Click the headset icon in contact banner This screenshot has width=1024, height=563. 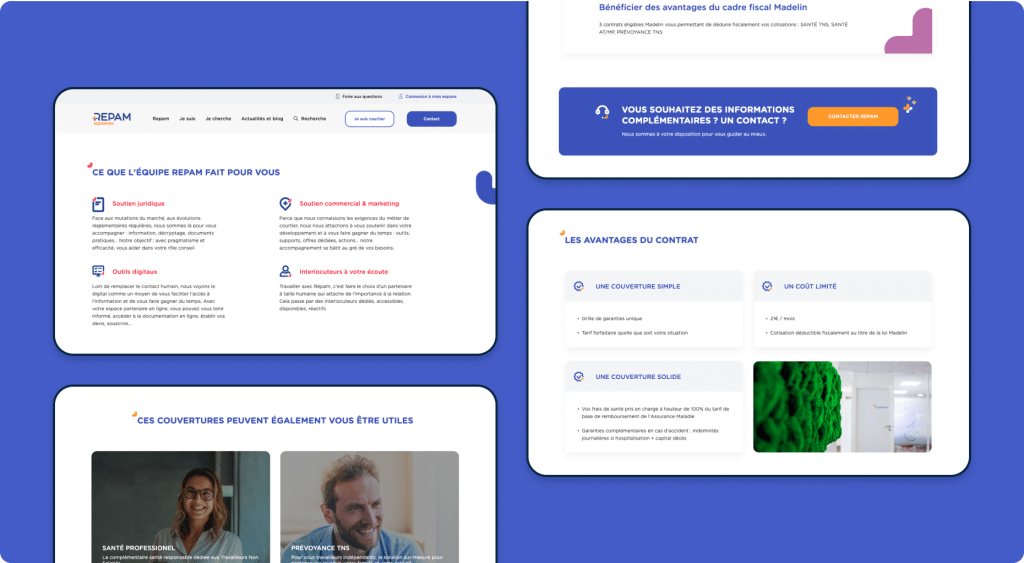(602, 112)
